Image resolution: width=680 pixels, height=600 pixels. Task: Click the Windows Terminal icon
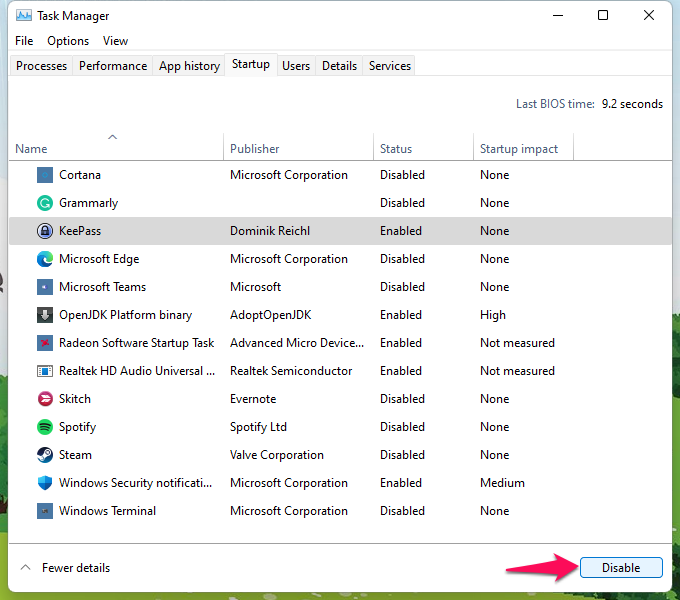45,511
